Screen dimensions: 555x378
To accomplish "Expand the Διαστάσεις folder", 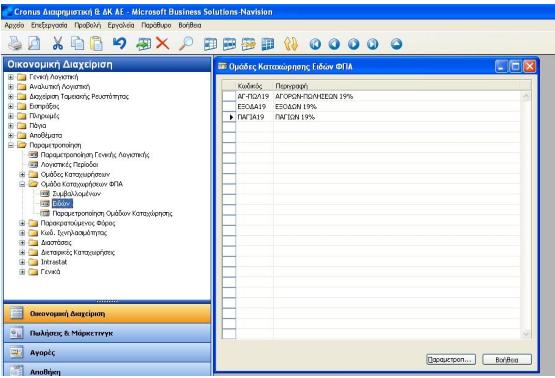I will pos(22,242).
